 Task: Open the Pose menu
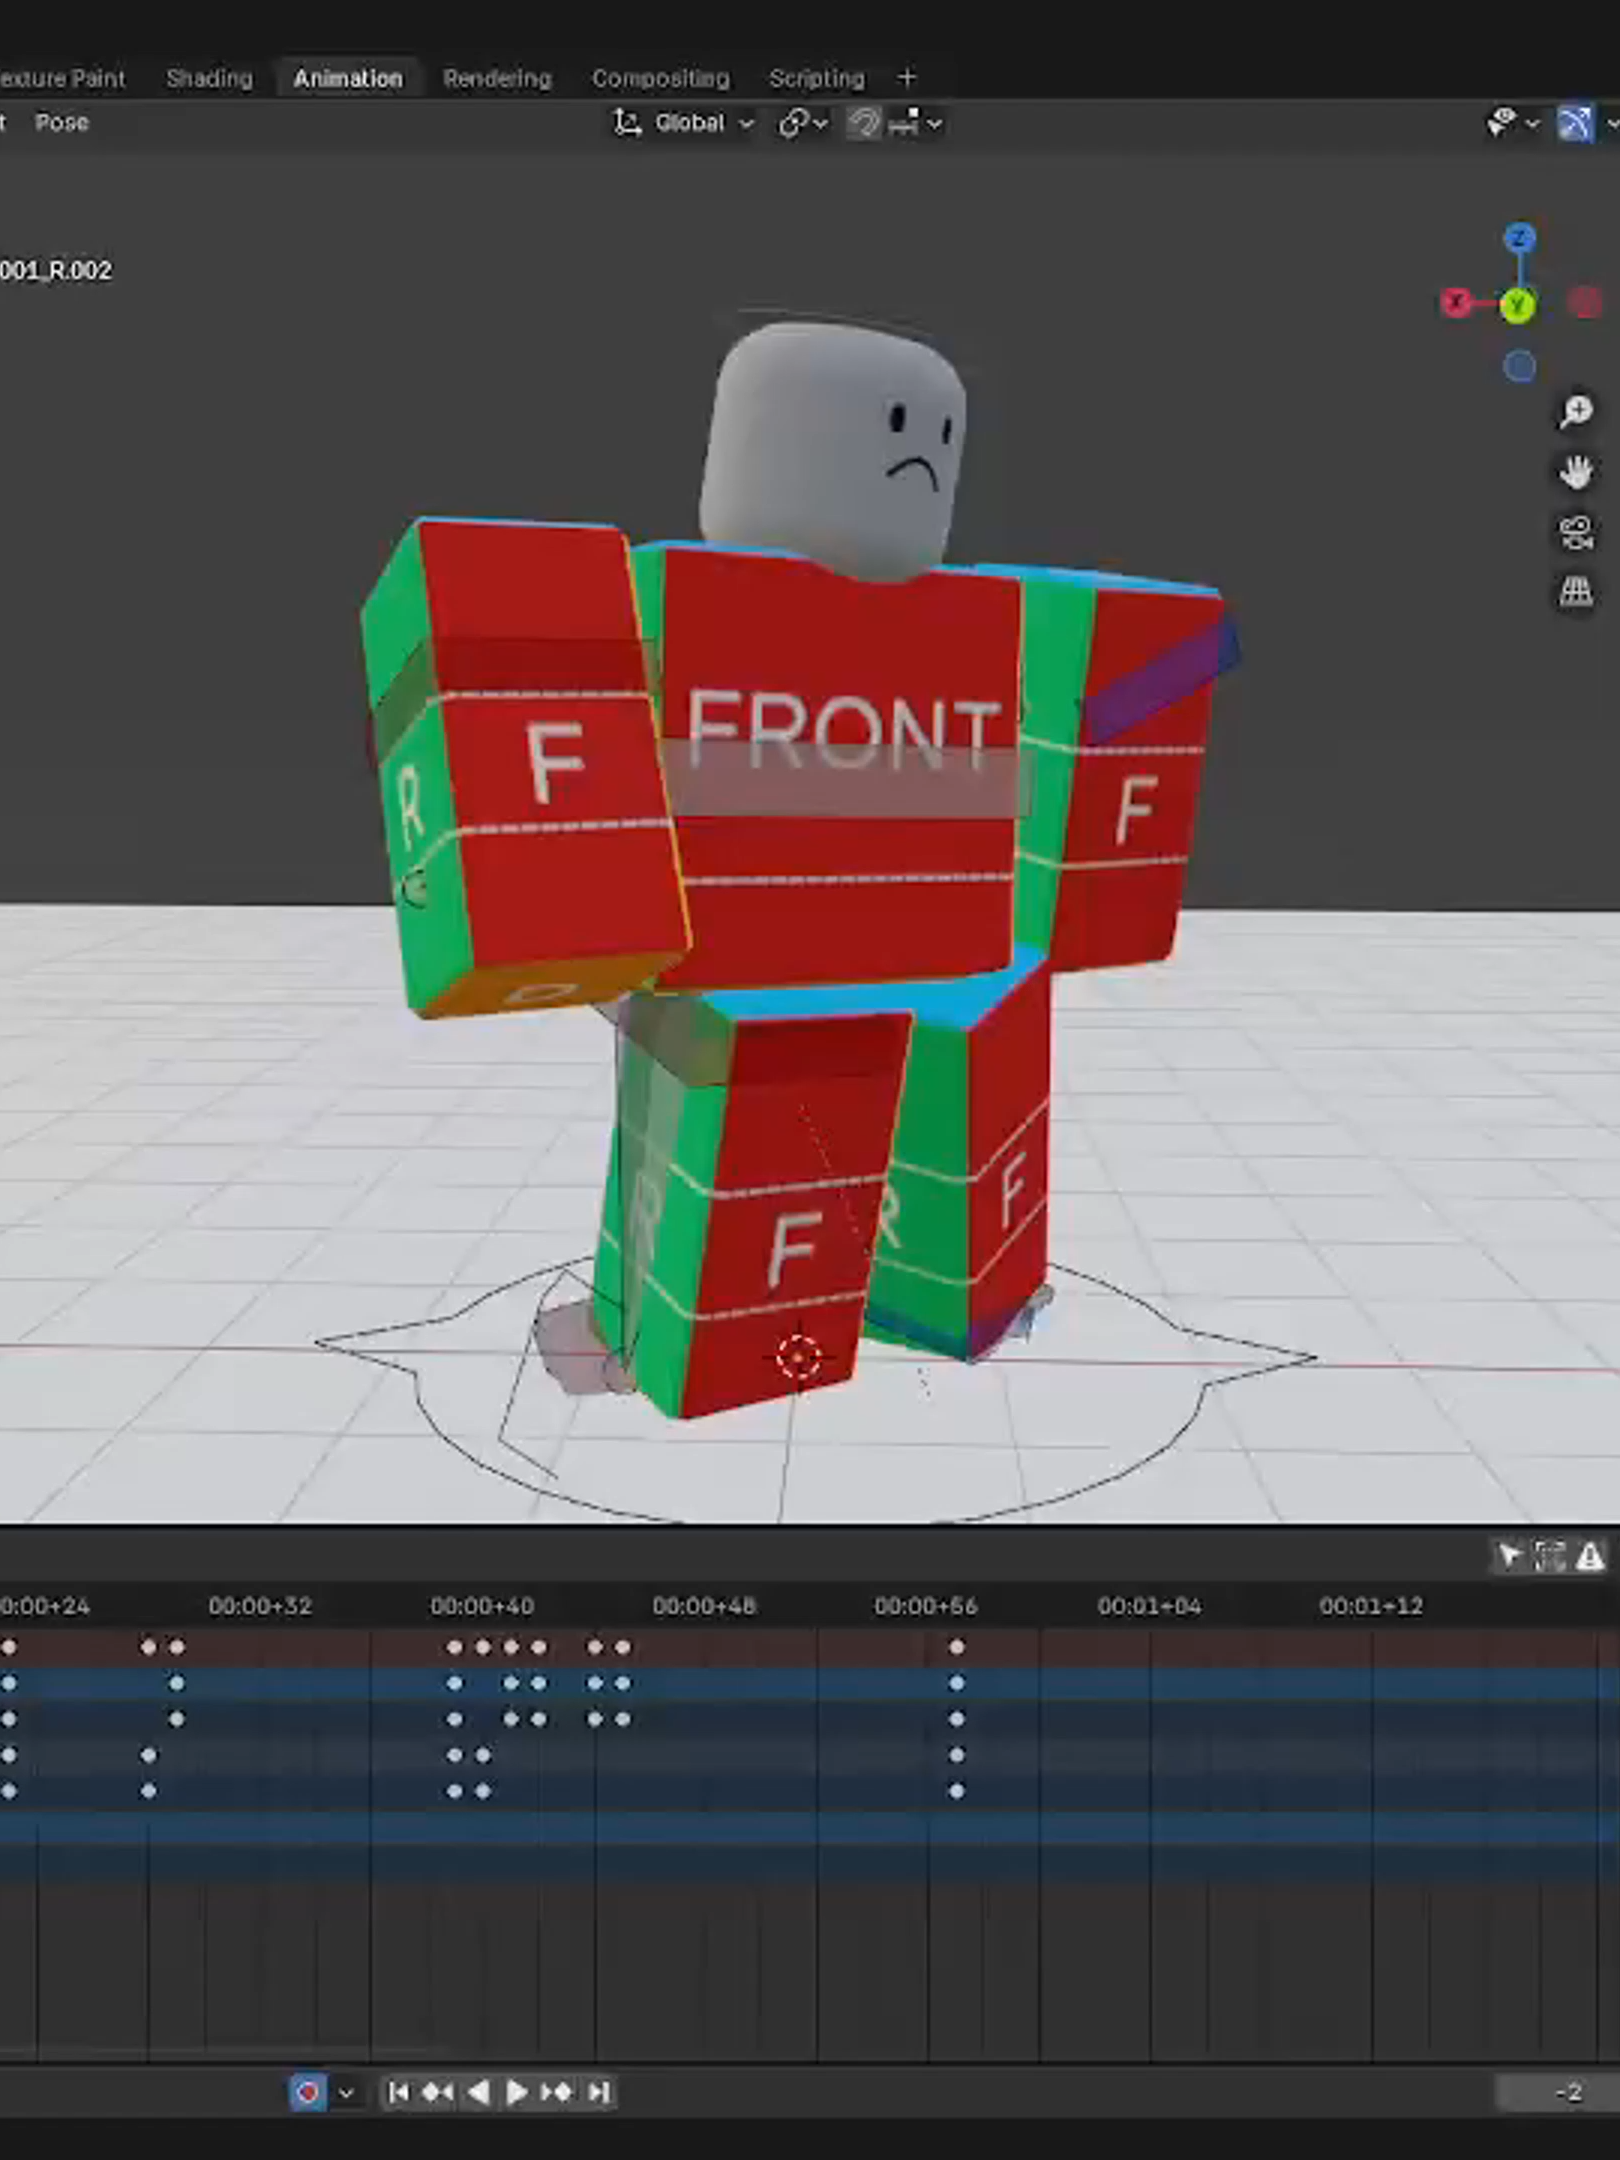(x=62, y=122)
